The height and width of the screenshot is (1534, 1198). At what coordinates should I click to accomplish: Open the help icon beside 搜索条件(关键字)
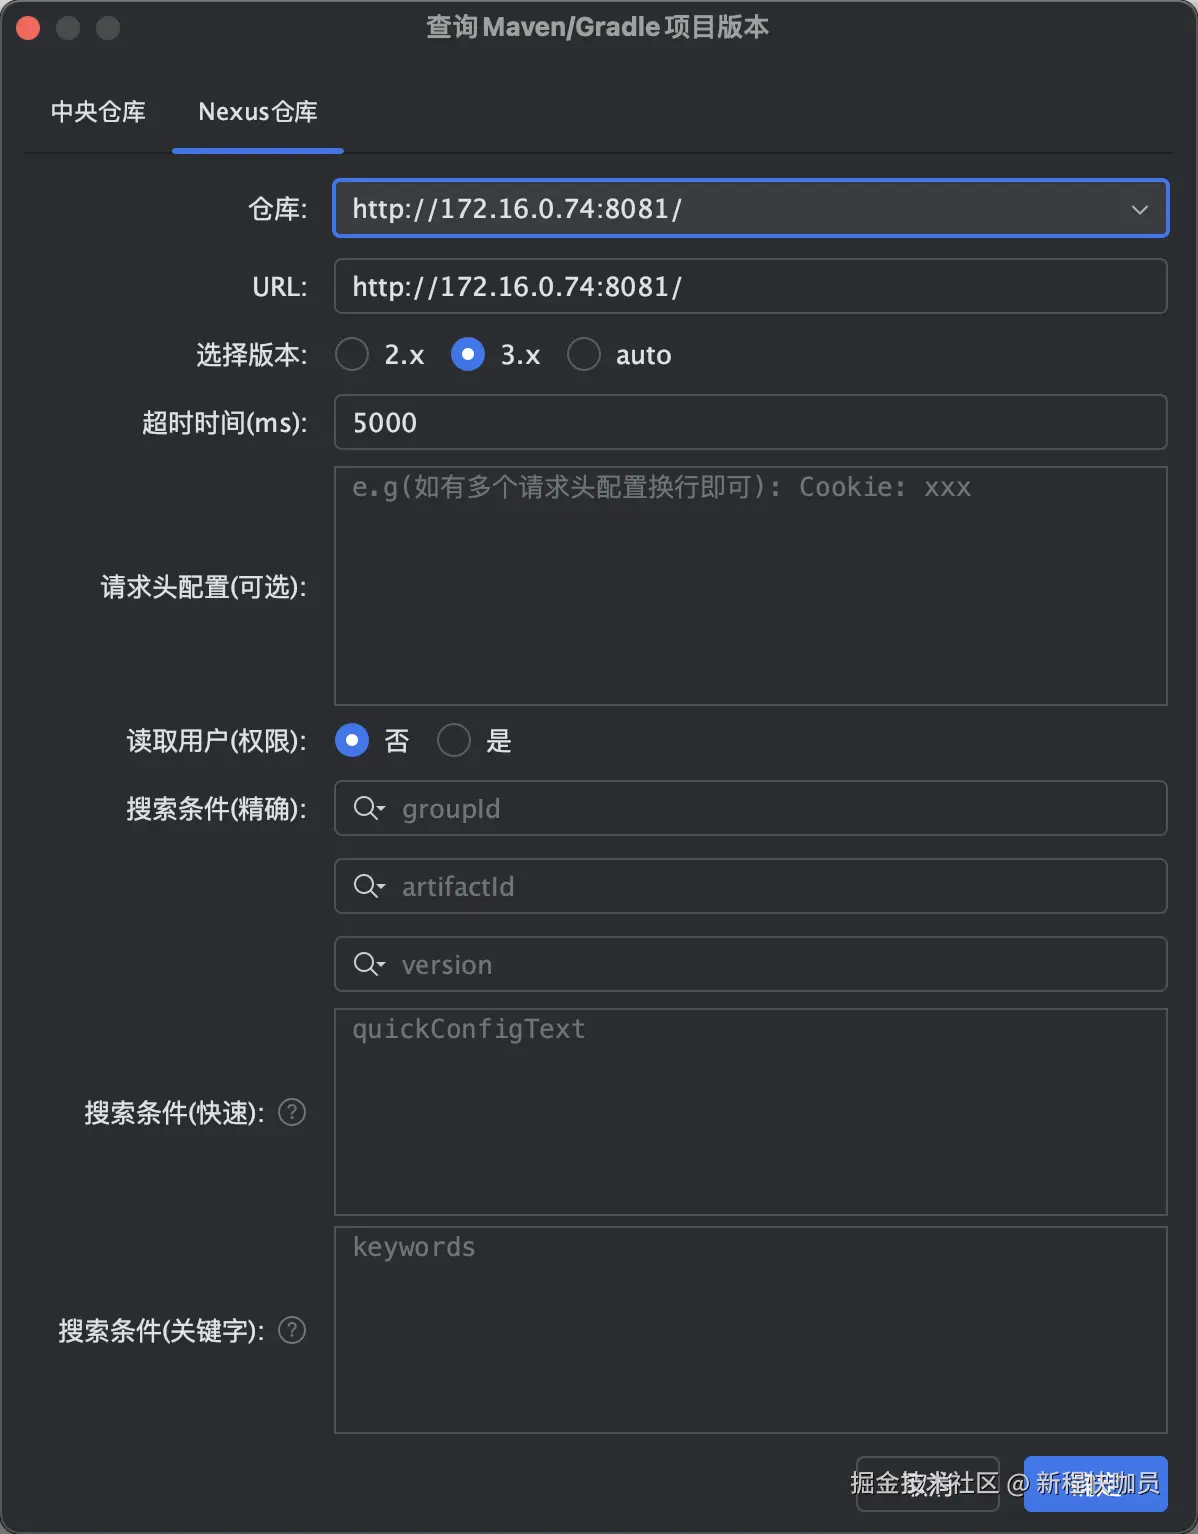point(291,1330)
